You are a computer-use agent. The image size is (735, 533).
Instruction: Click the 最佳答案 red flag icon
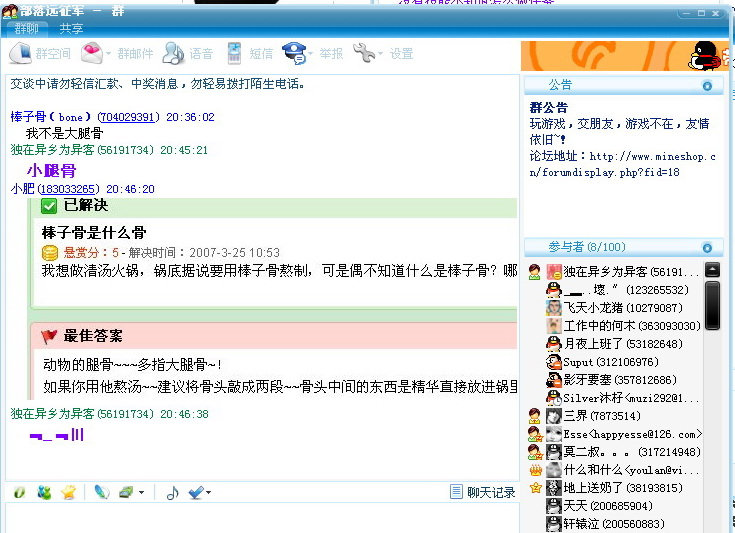coord(49,336)
